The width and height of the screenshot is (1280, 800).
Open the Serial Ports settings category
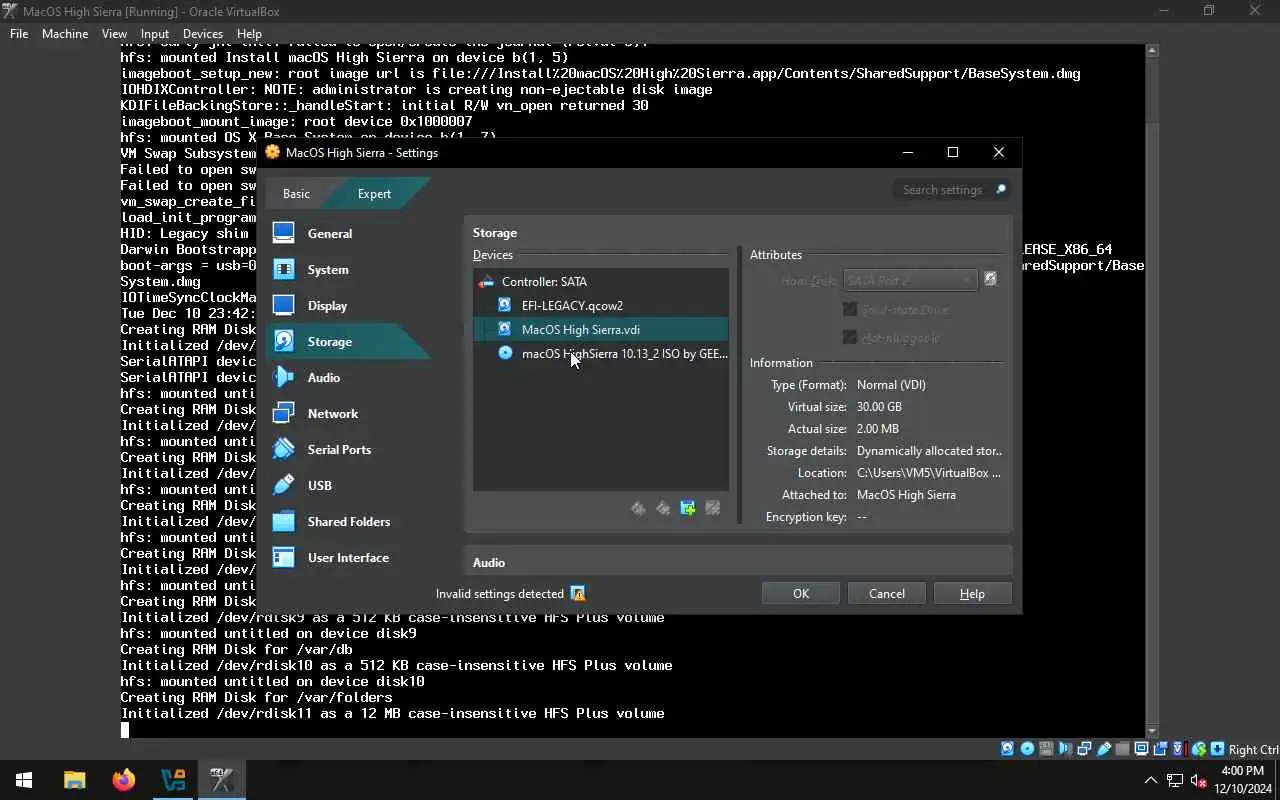pos(348,449)
